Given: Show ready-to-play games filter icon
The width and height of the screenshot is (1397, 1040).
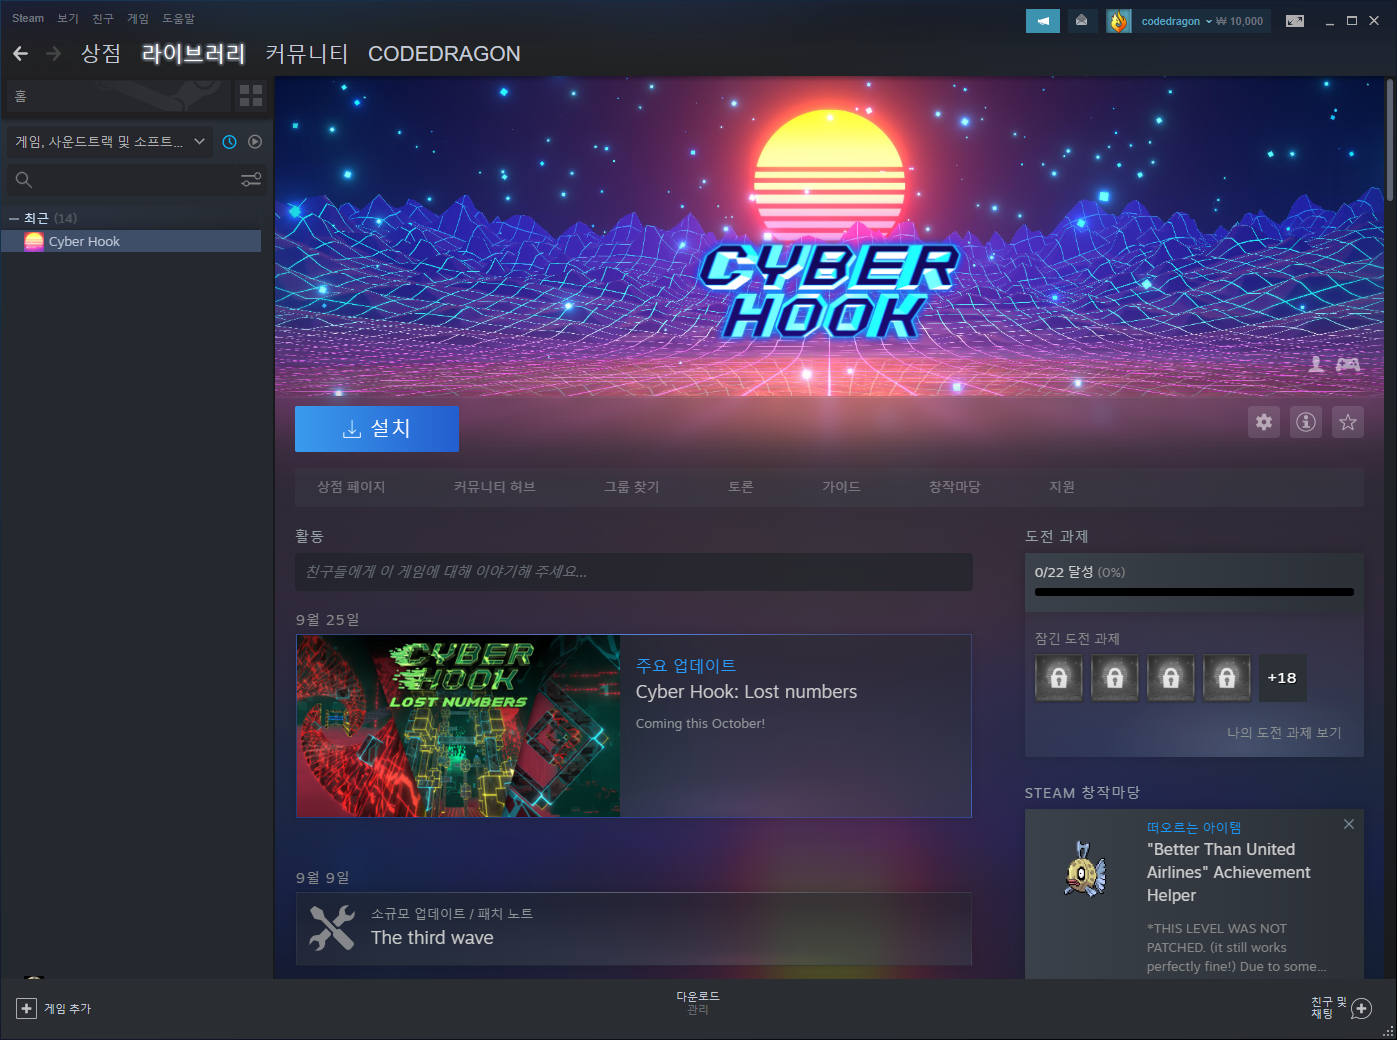Looking at the screenshot, I should point(255,142).
